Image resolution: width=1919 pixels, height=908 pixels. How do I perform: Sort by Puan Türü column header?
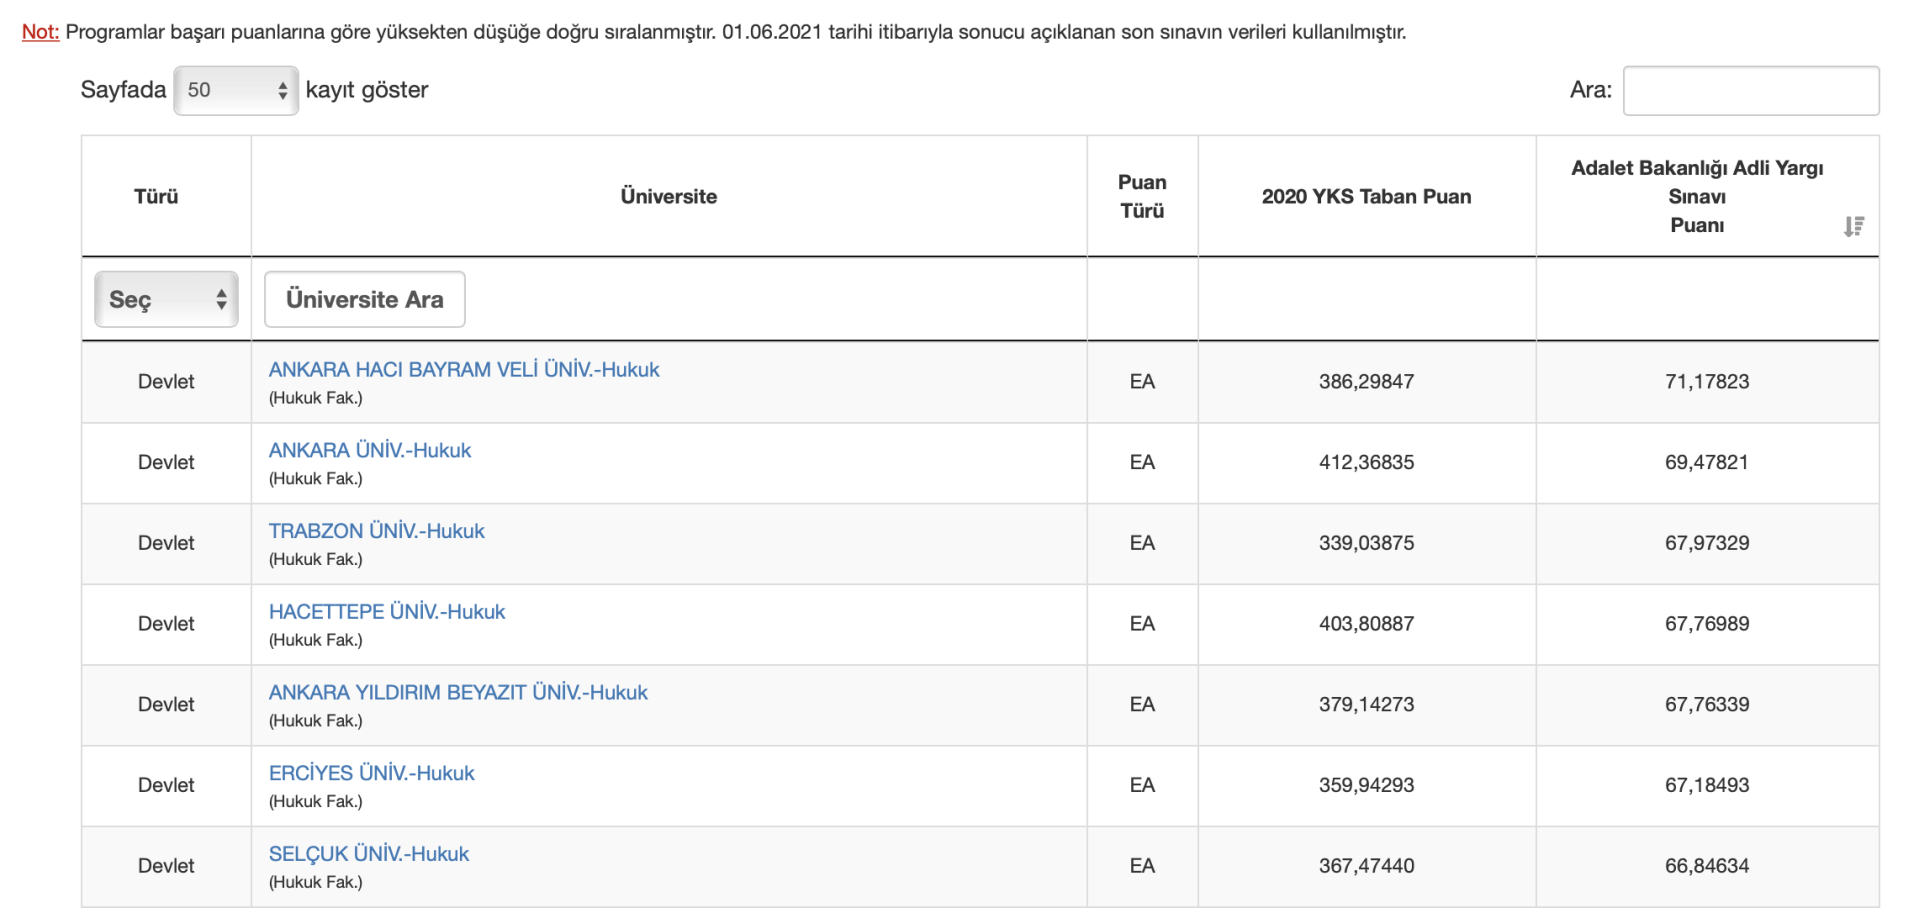(1142, 197)
